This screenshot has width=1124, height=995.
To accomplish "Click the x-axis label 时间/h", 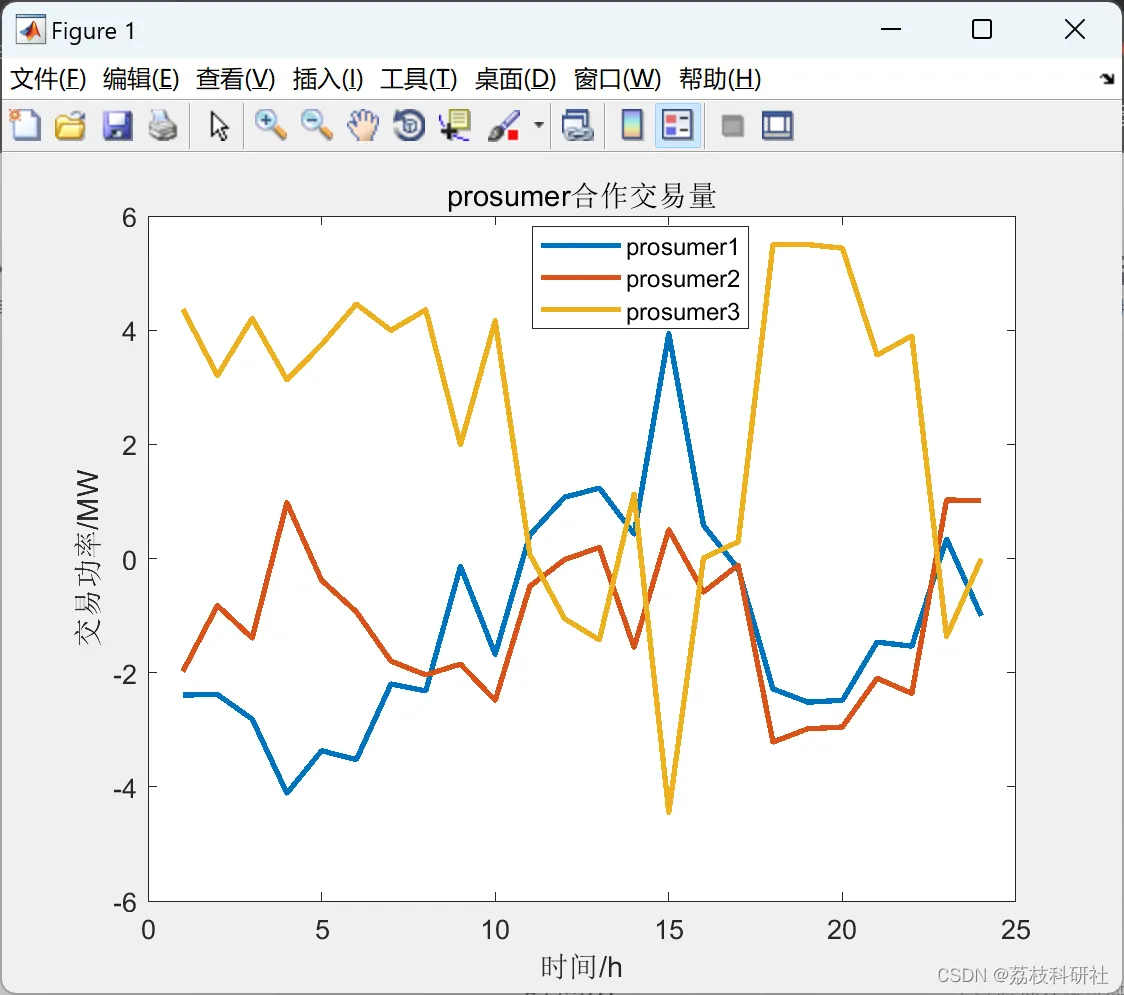I will [581, 967].
